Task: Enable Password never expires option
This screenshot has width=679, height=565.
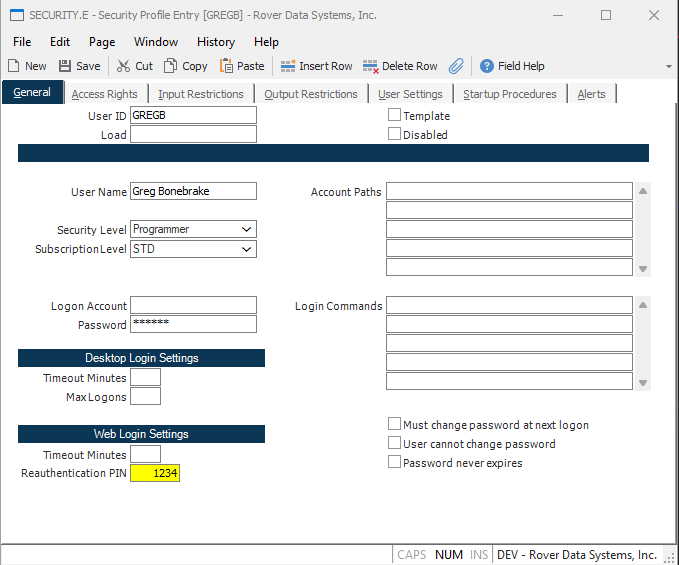Action: coord(394,463)
